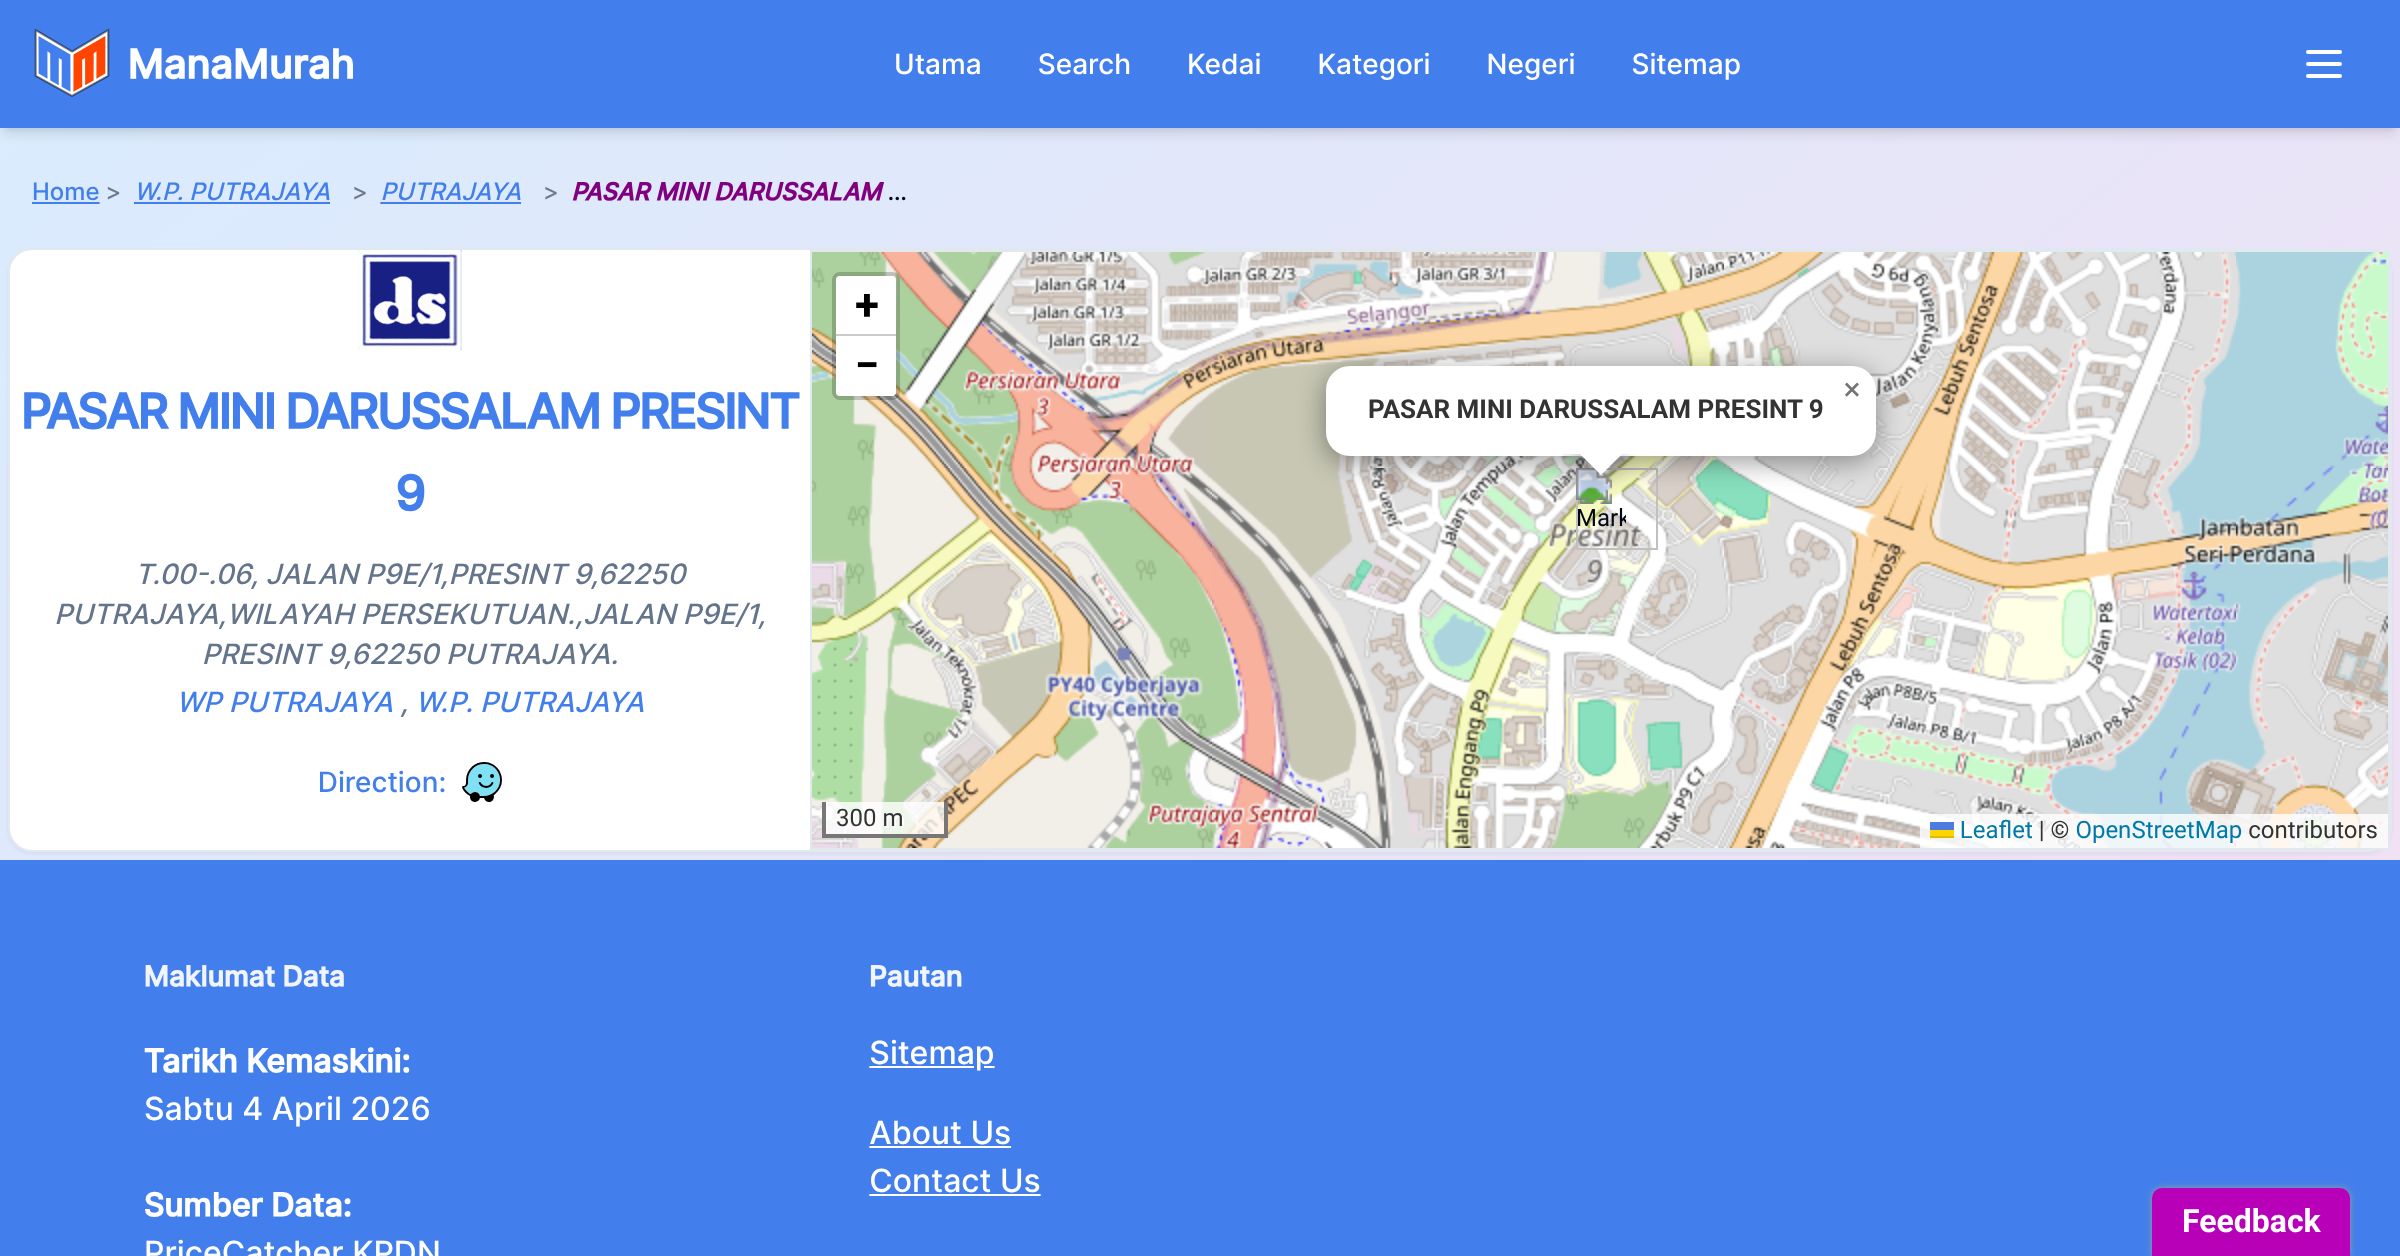The width and height of the screenshot is (2400, 1256).
Task: Open the Kedai menu item
Action: 1224,64
